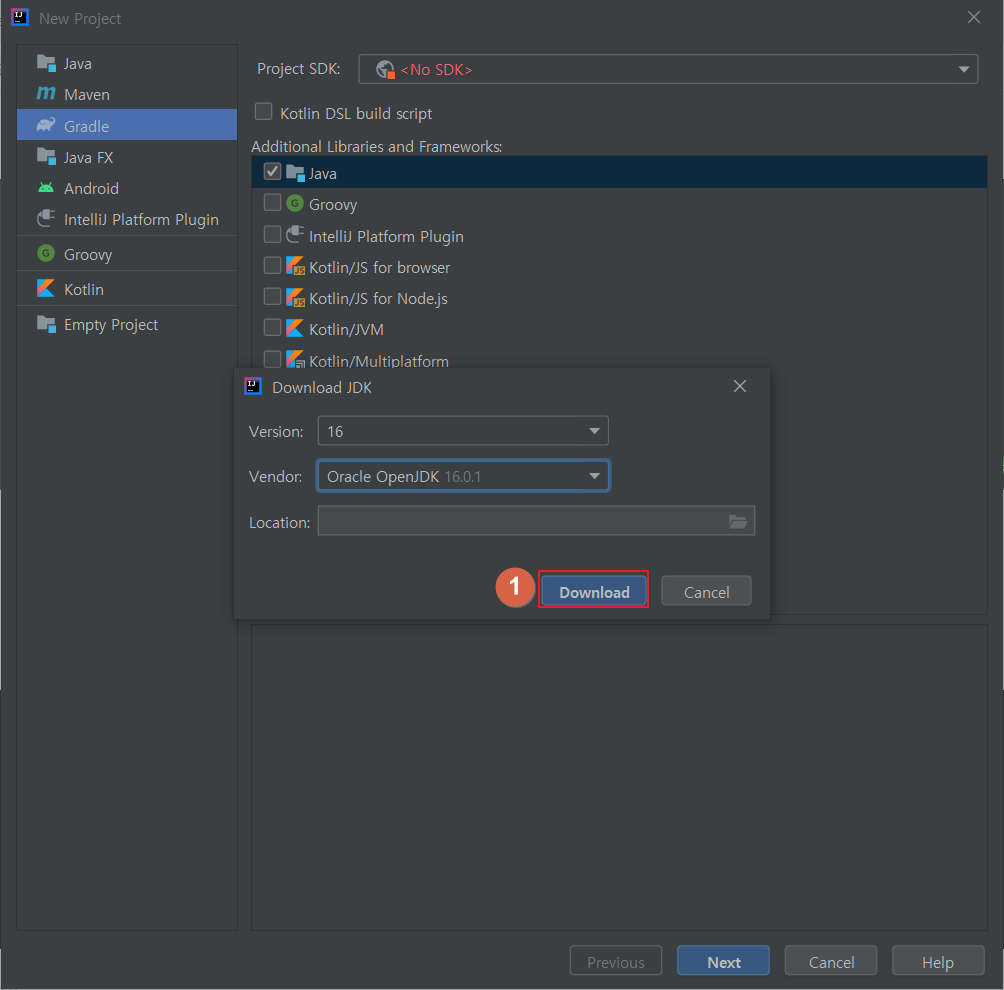Click the Kotlin/Multiplatform icon
Image resolution: width=1004 pixels, height=990 pixels.
(295, 359)
